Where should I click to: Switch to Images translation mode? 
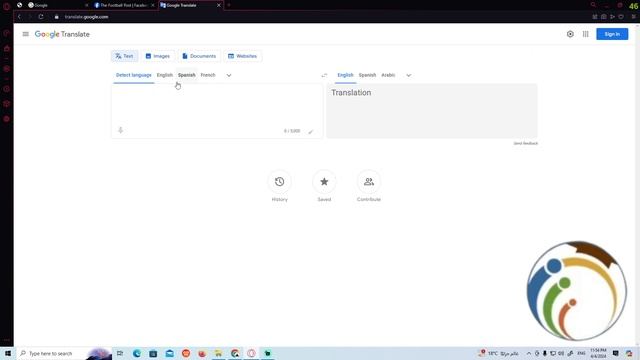point(158,56)
